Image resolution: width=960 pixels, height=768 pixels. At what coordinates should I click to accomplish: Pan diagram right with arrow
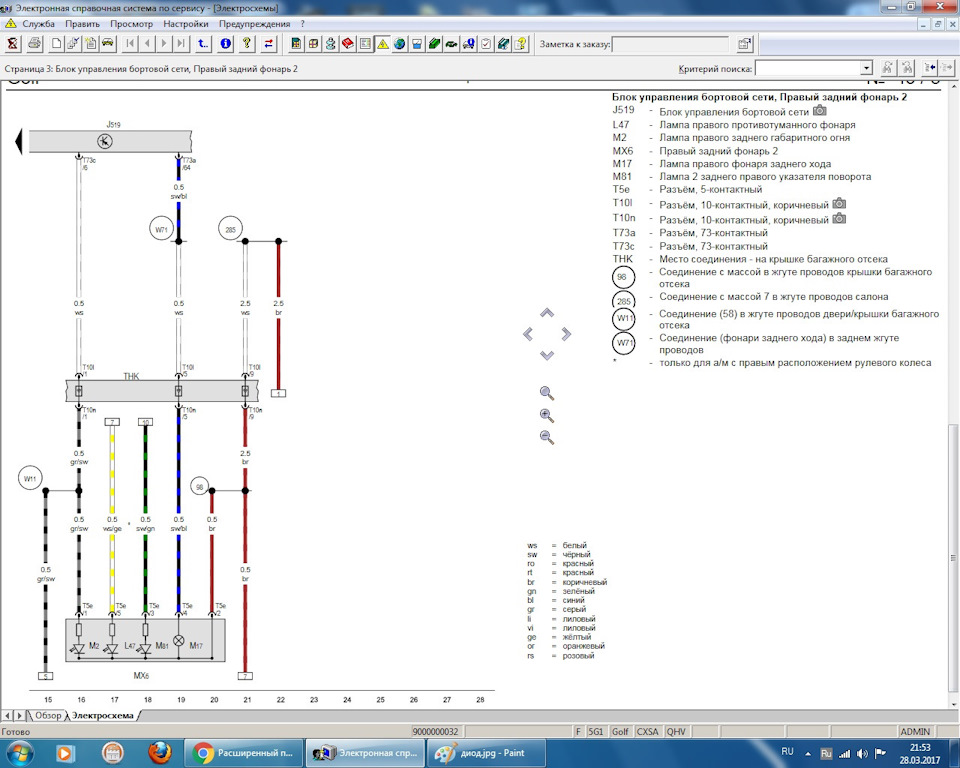[566, 334]
